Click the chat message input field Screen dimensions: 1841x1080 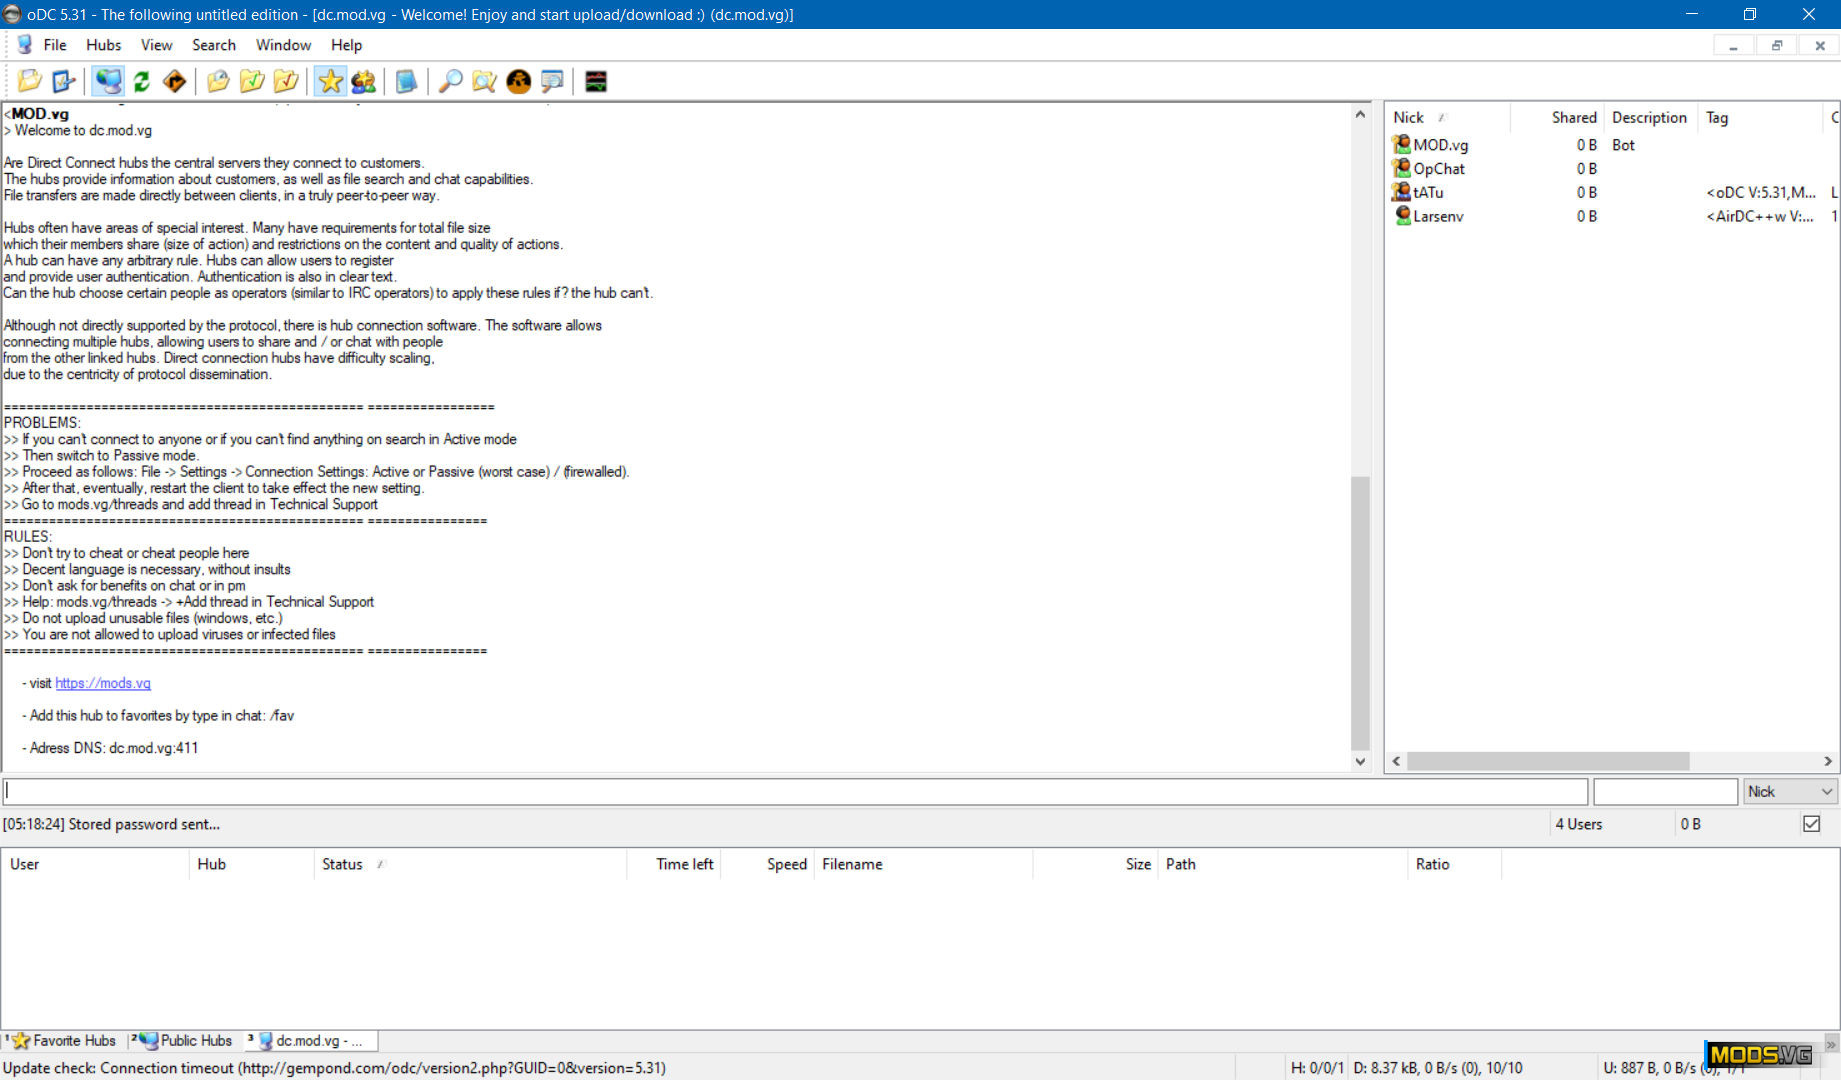[795, 791]
